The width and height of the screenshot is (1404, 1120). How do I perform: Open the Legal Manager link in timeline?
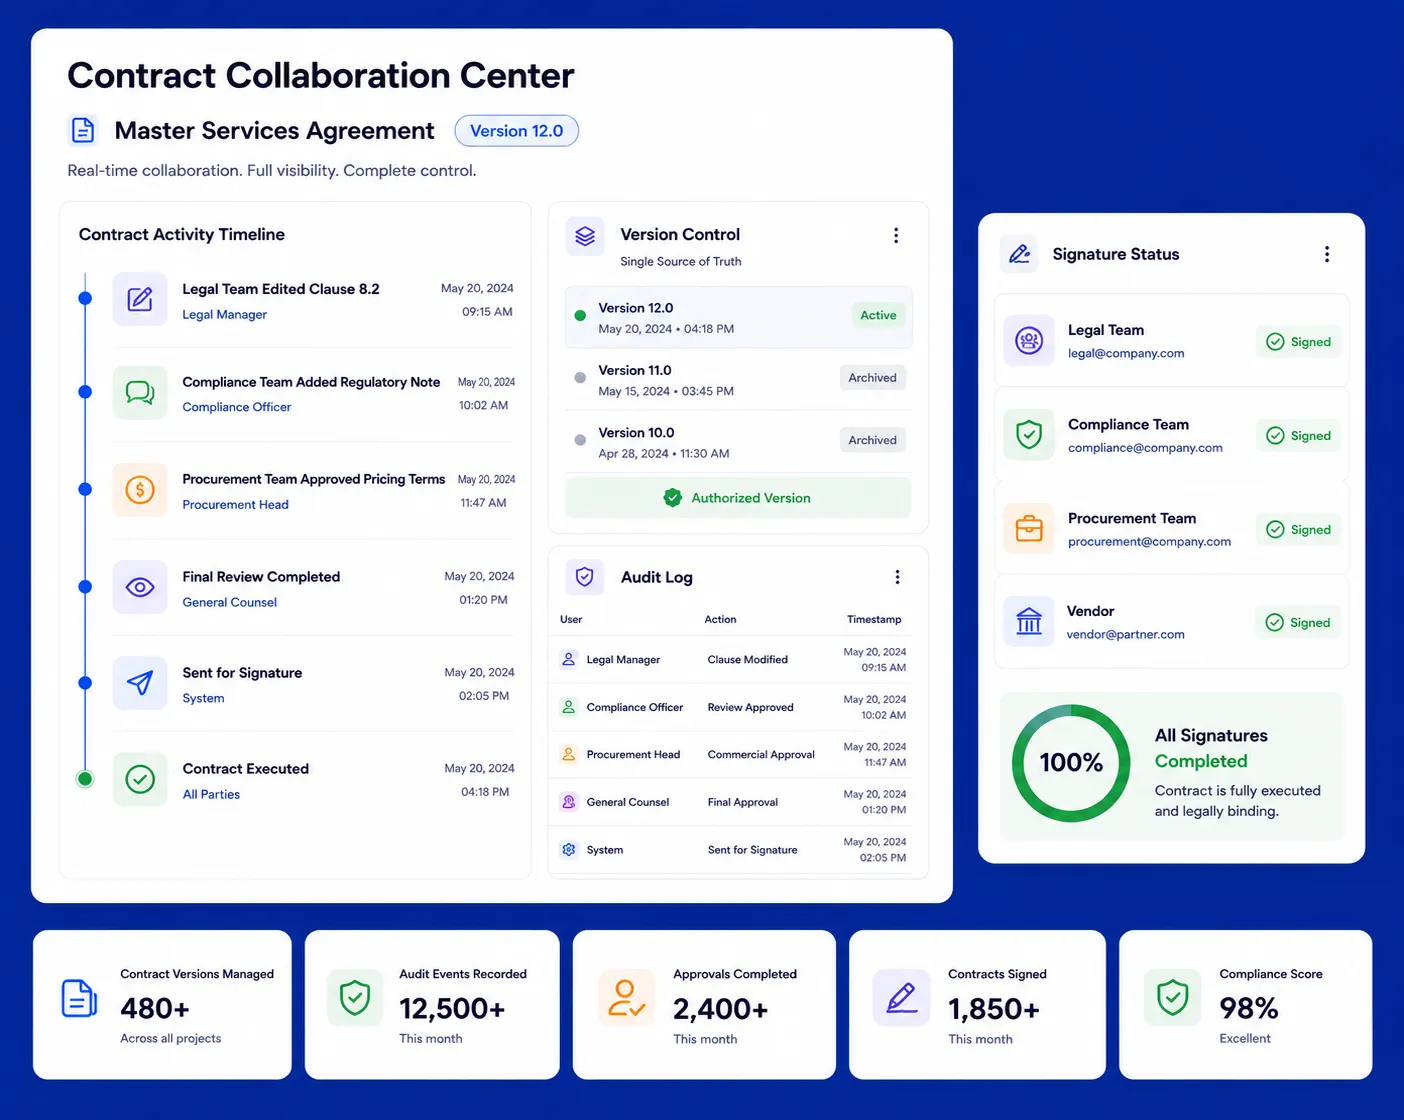[225, 314]
